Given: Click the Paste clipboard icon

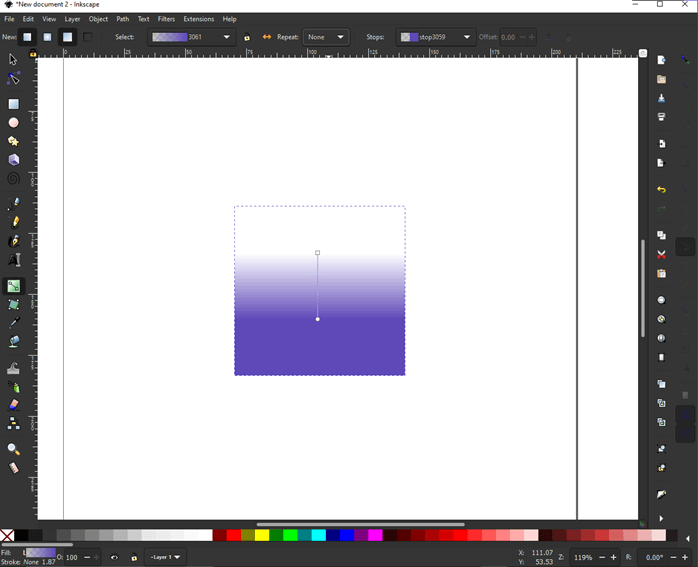Looking at the screenshot, I should point(661,273).
